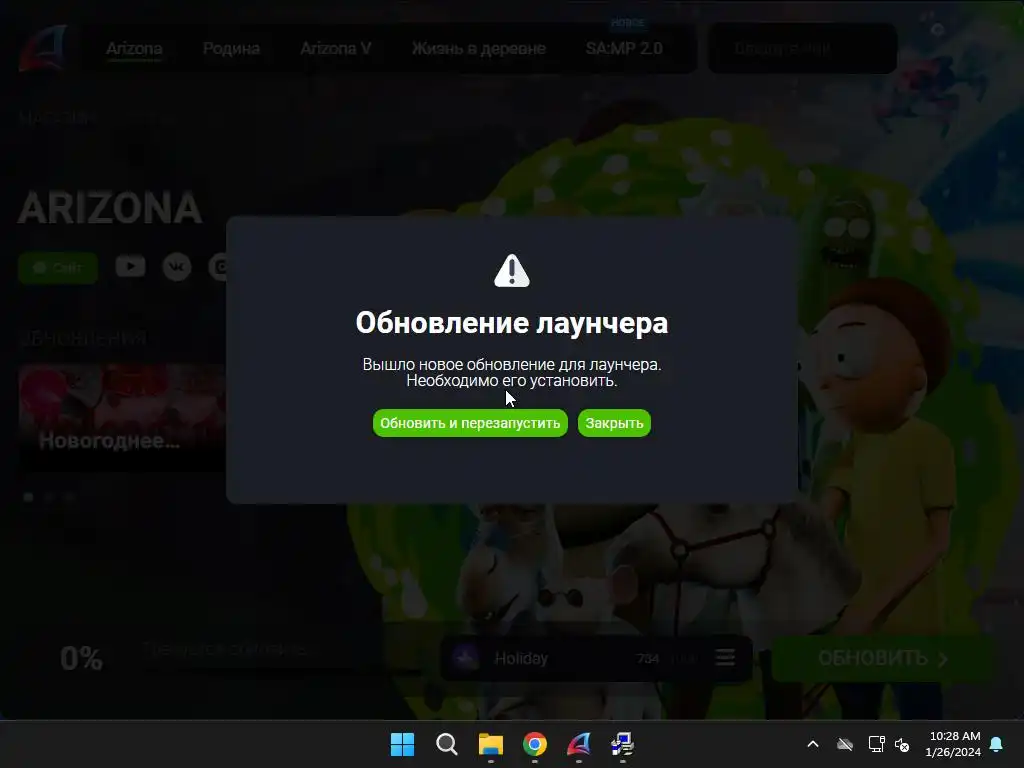
Task: Click the muted volume tray icon
Action: click(902, 744)
